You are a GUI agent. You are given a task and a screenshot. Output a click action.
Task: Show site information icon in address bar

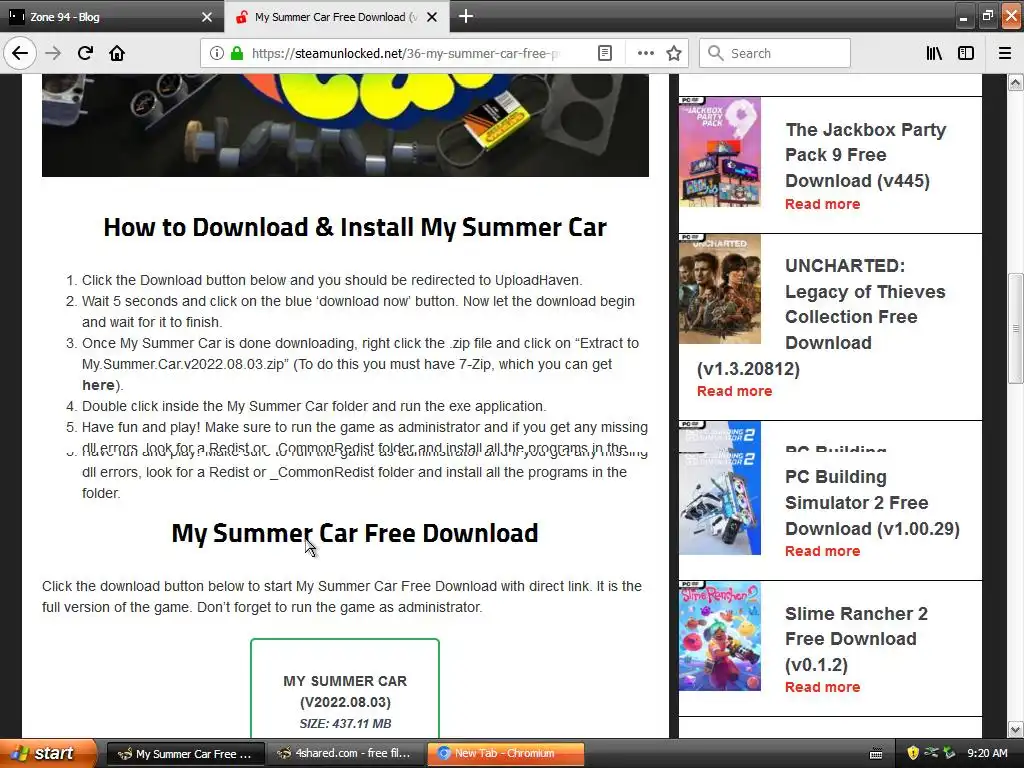coord(216,53)
